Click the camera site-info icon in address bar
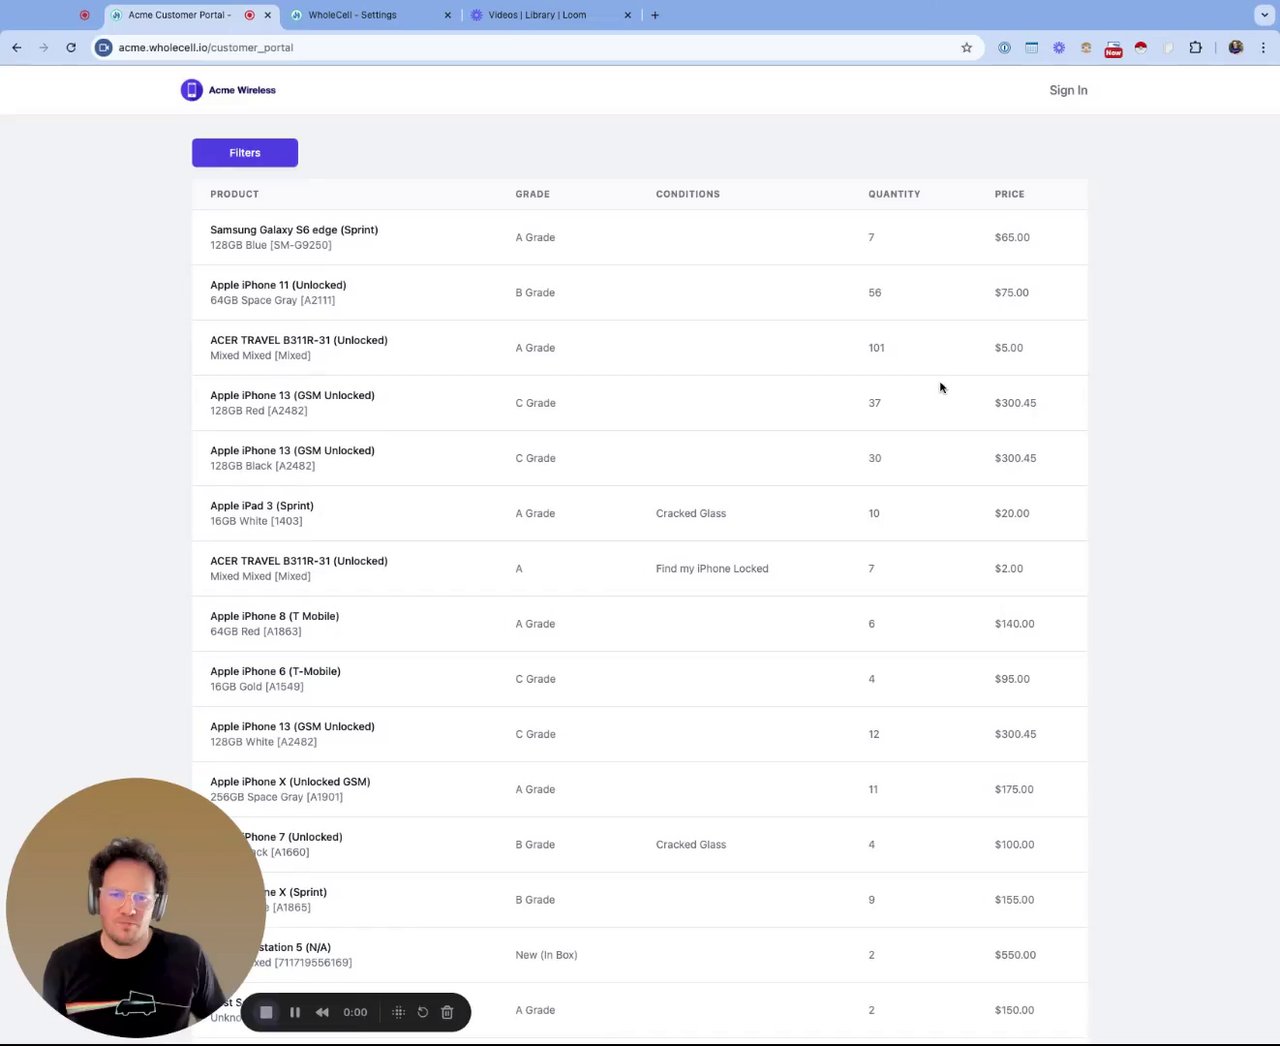 click(x=104, y=47)
